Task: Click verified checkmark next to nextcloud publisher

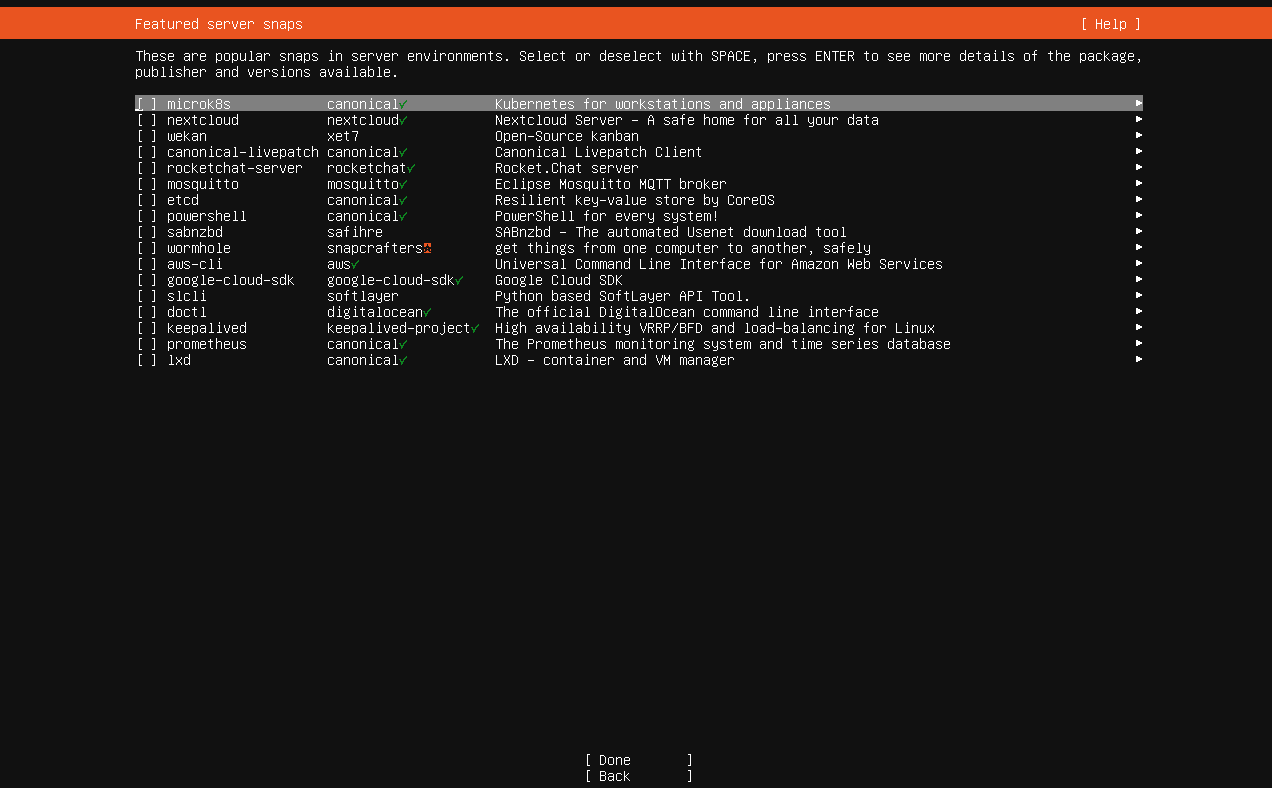Action: pos(403,120)
